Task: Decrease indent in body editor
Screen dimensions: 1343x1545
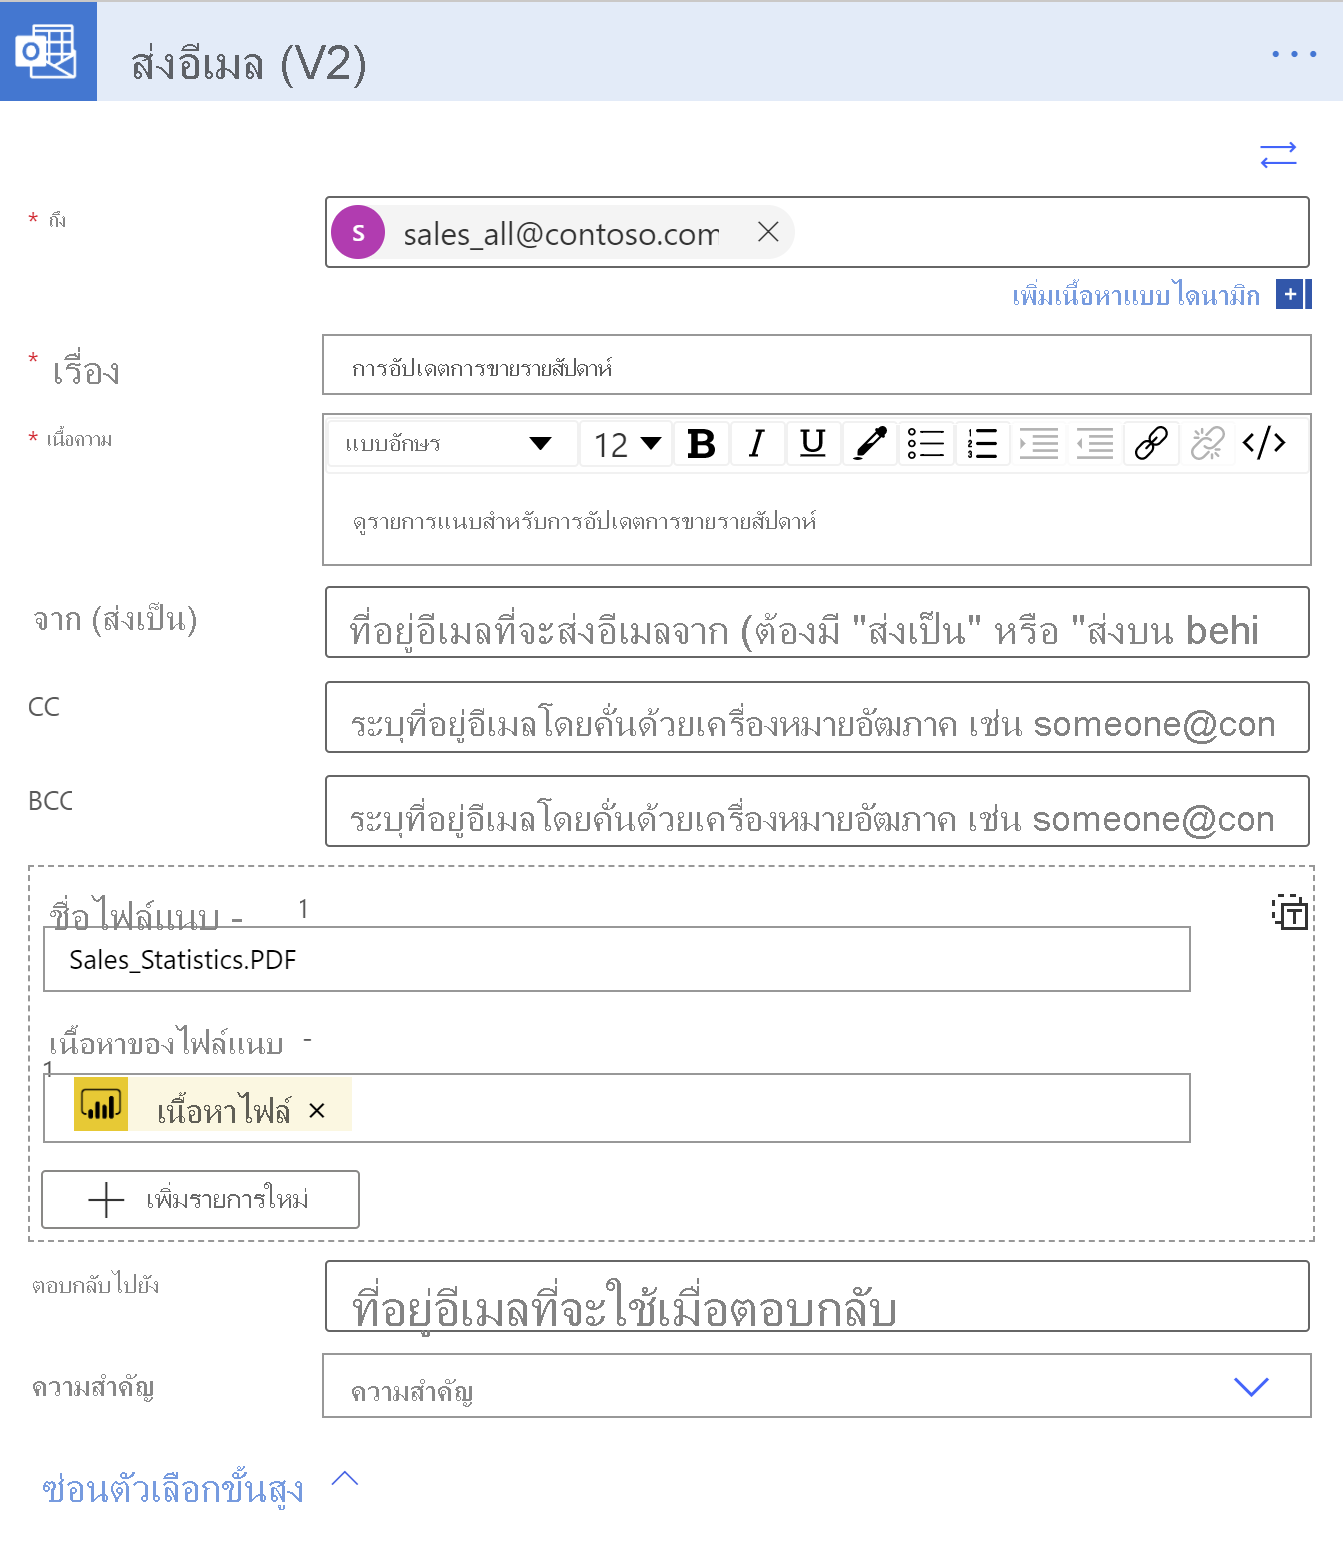Action: (x=1095, y=443)
